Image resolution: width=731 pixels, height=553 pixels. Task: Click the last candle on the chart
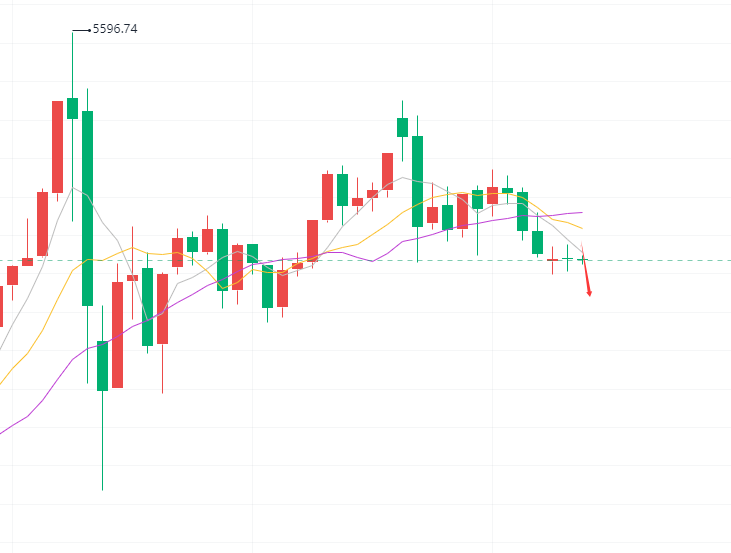[582, 259]
